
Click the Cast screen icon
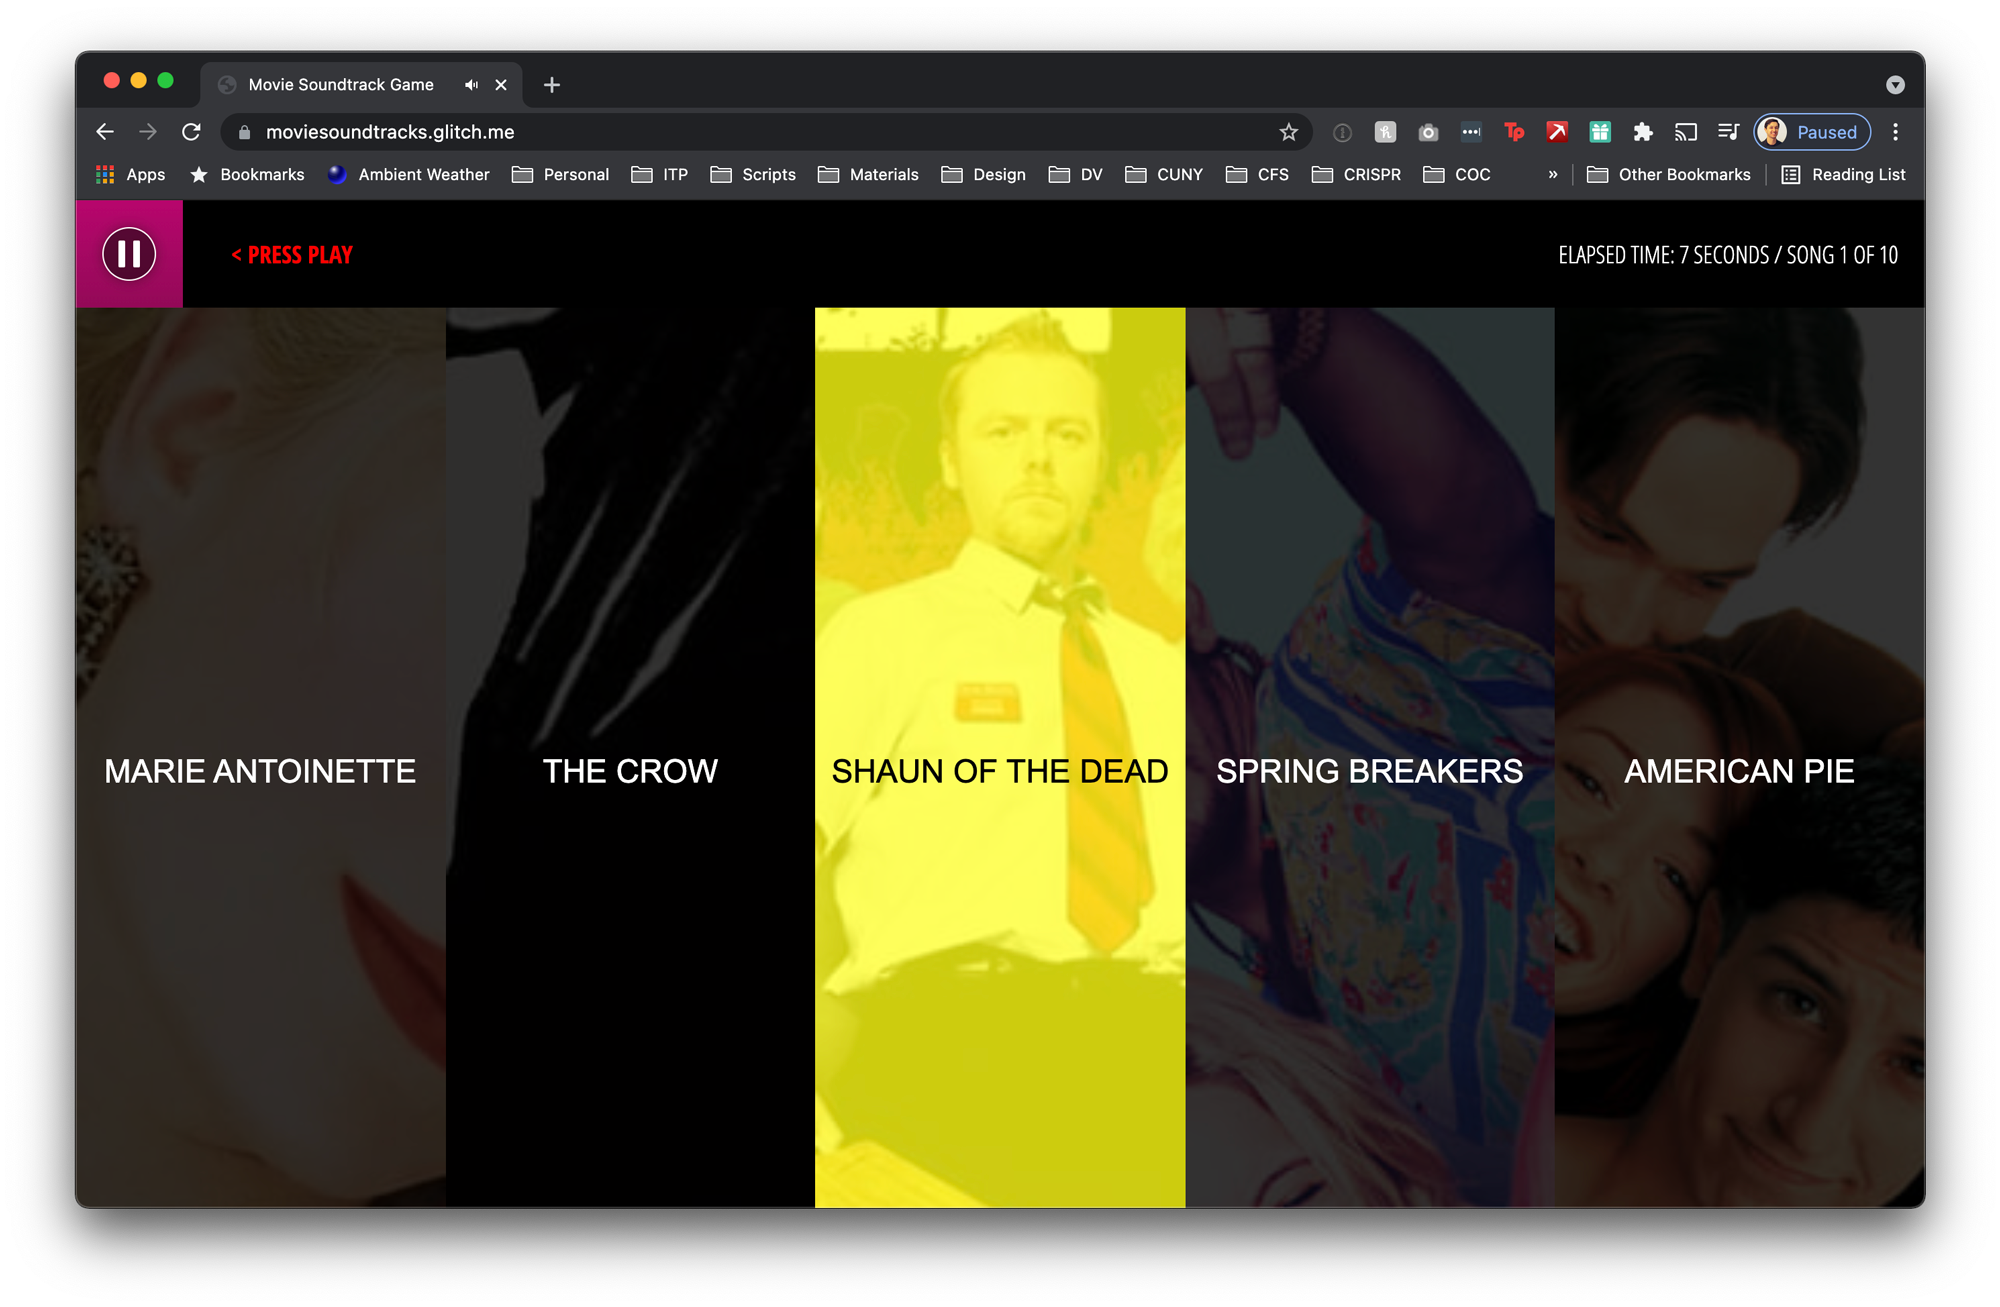[1686, 132]
